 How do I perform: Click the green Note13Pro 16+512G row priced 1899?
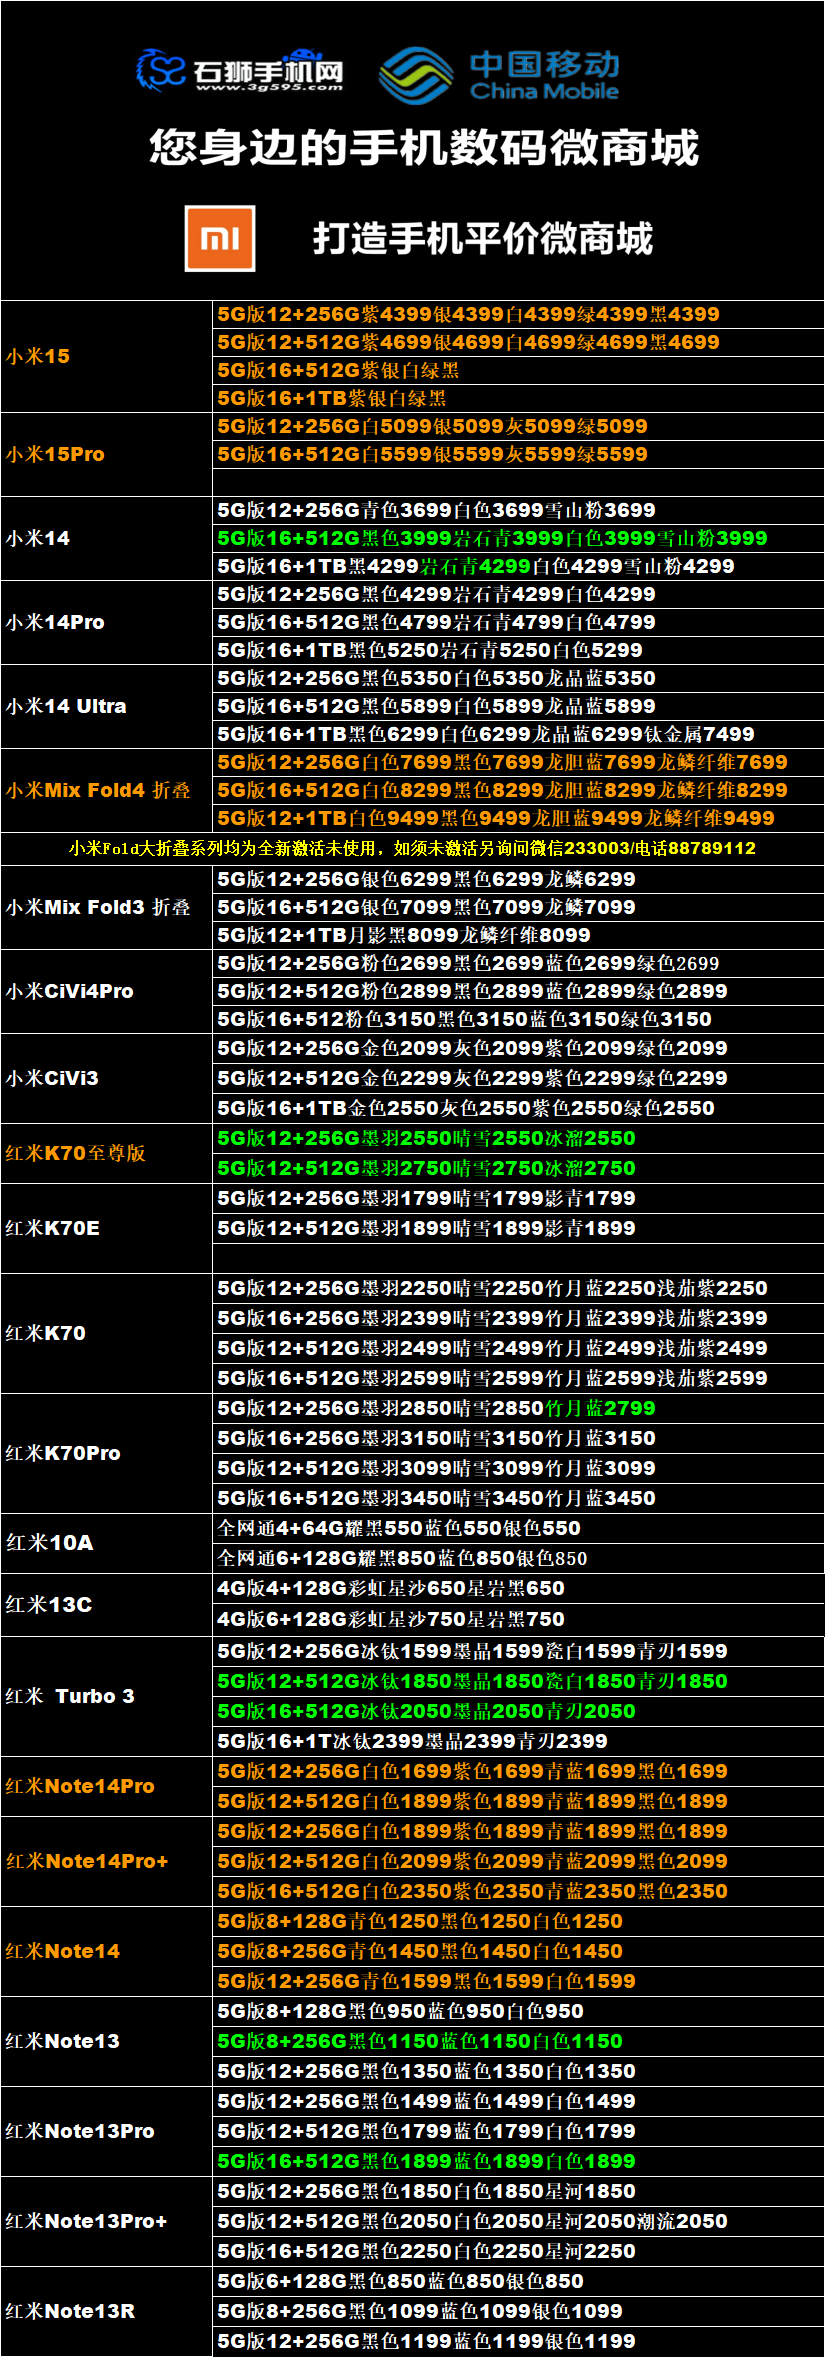518,2161
